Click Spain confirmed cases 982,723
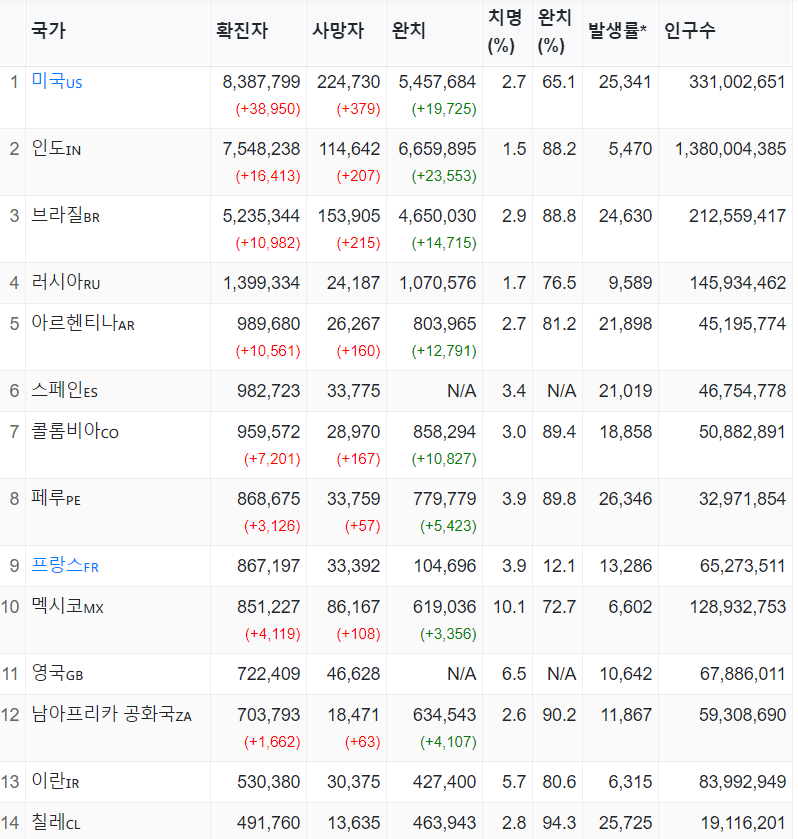Screen dimensions: 798x839 point(269,391)
